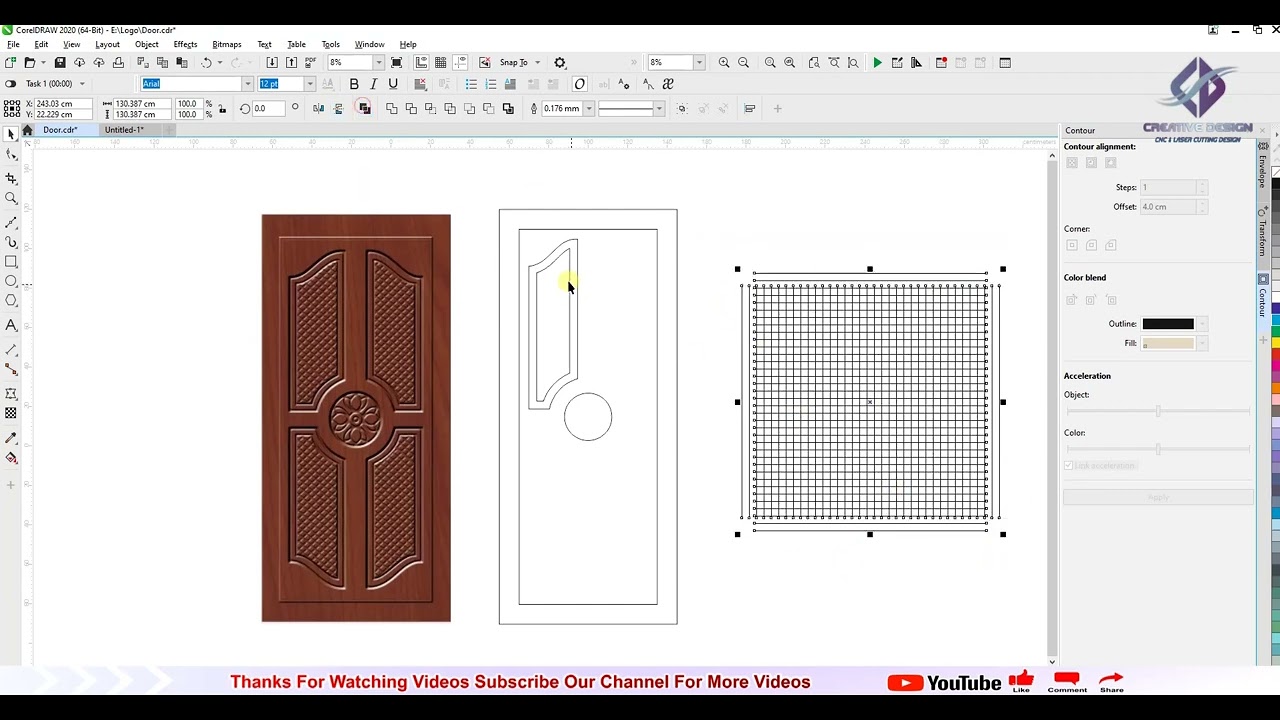This screenshot has width=1280, height=720.
Task: Expand the Snap To dropdown
Action: [x=537, y=63]
